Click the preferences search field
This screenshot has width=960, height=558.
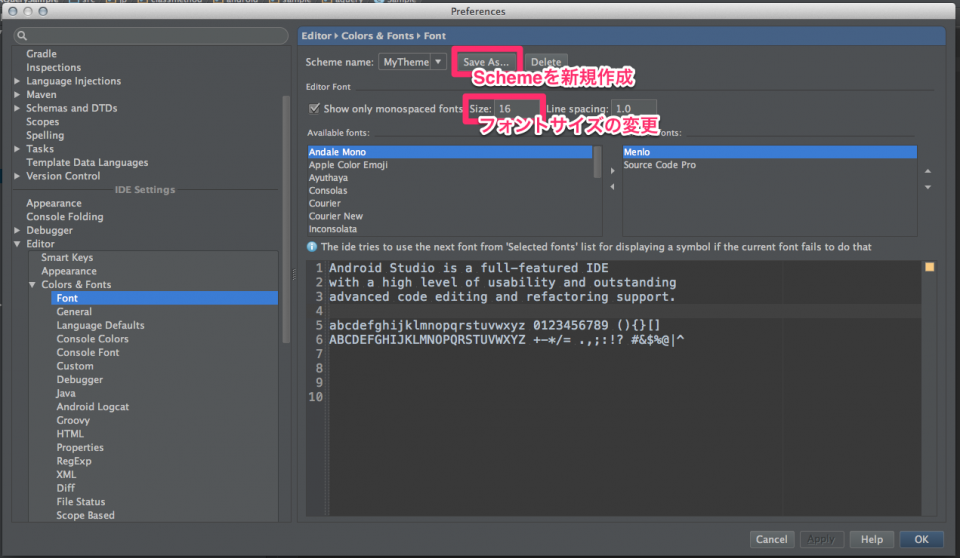[151, 36]
